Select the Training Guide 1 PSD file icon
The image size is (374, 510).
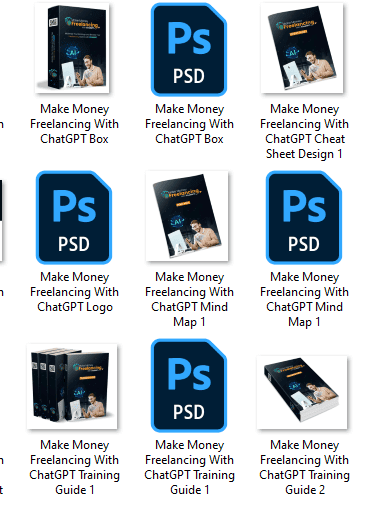[x=189, y=385]
